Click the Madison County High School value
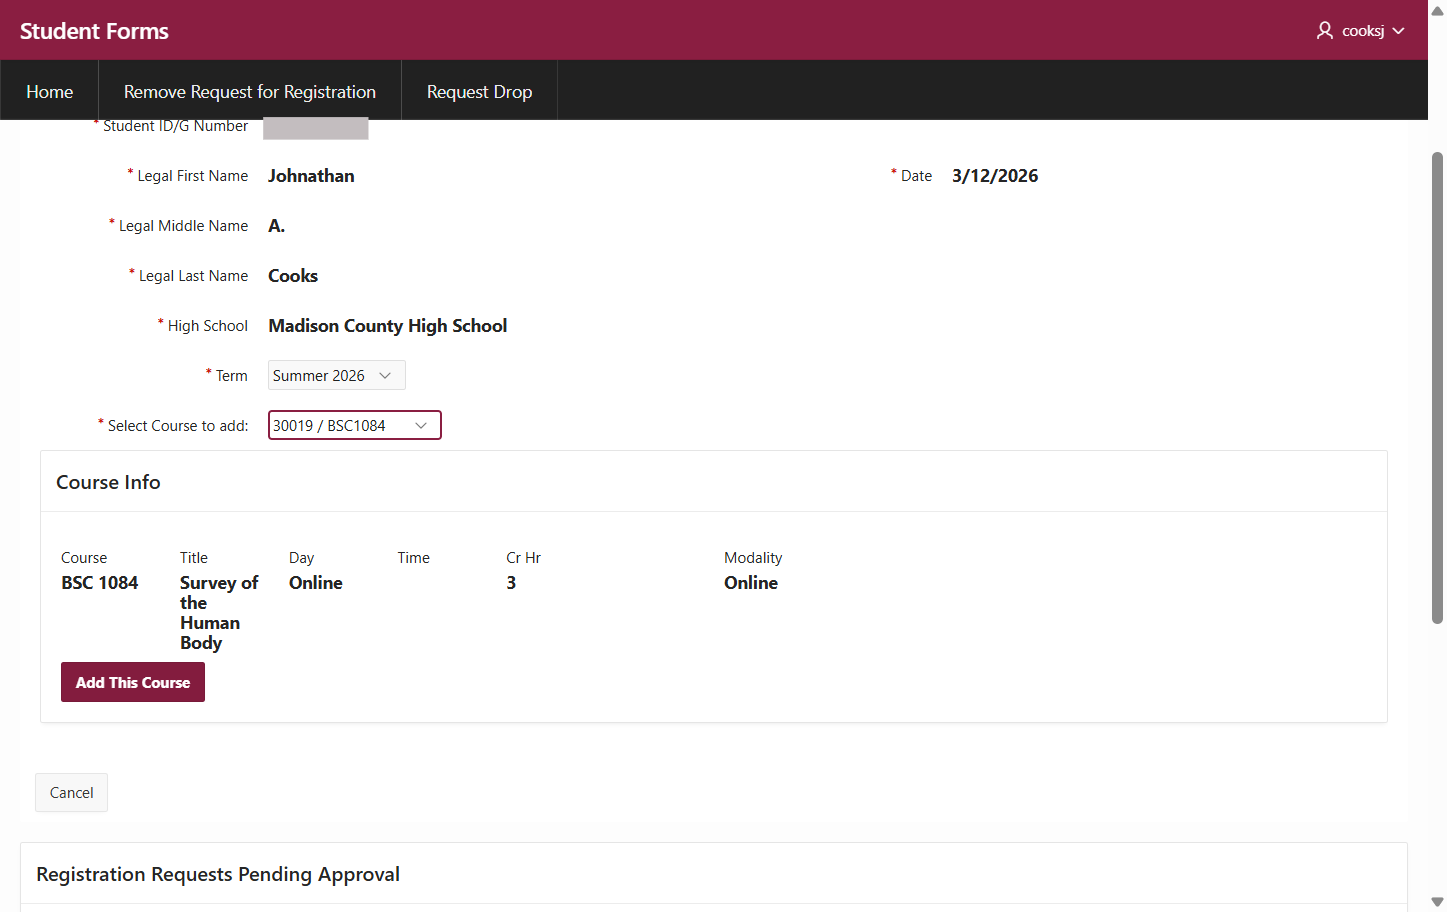Screen dimensions: 1447x912 coord(388,326)
